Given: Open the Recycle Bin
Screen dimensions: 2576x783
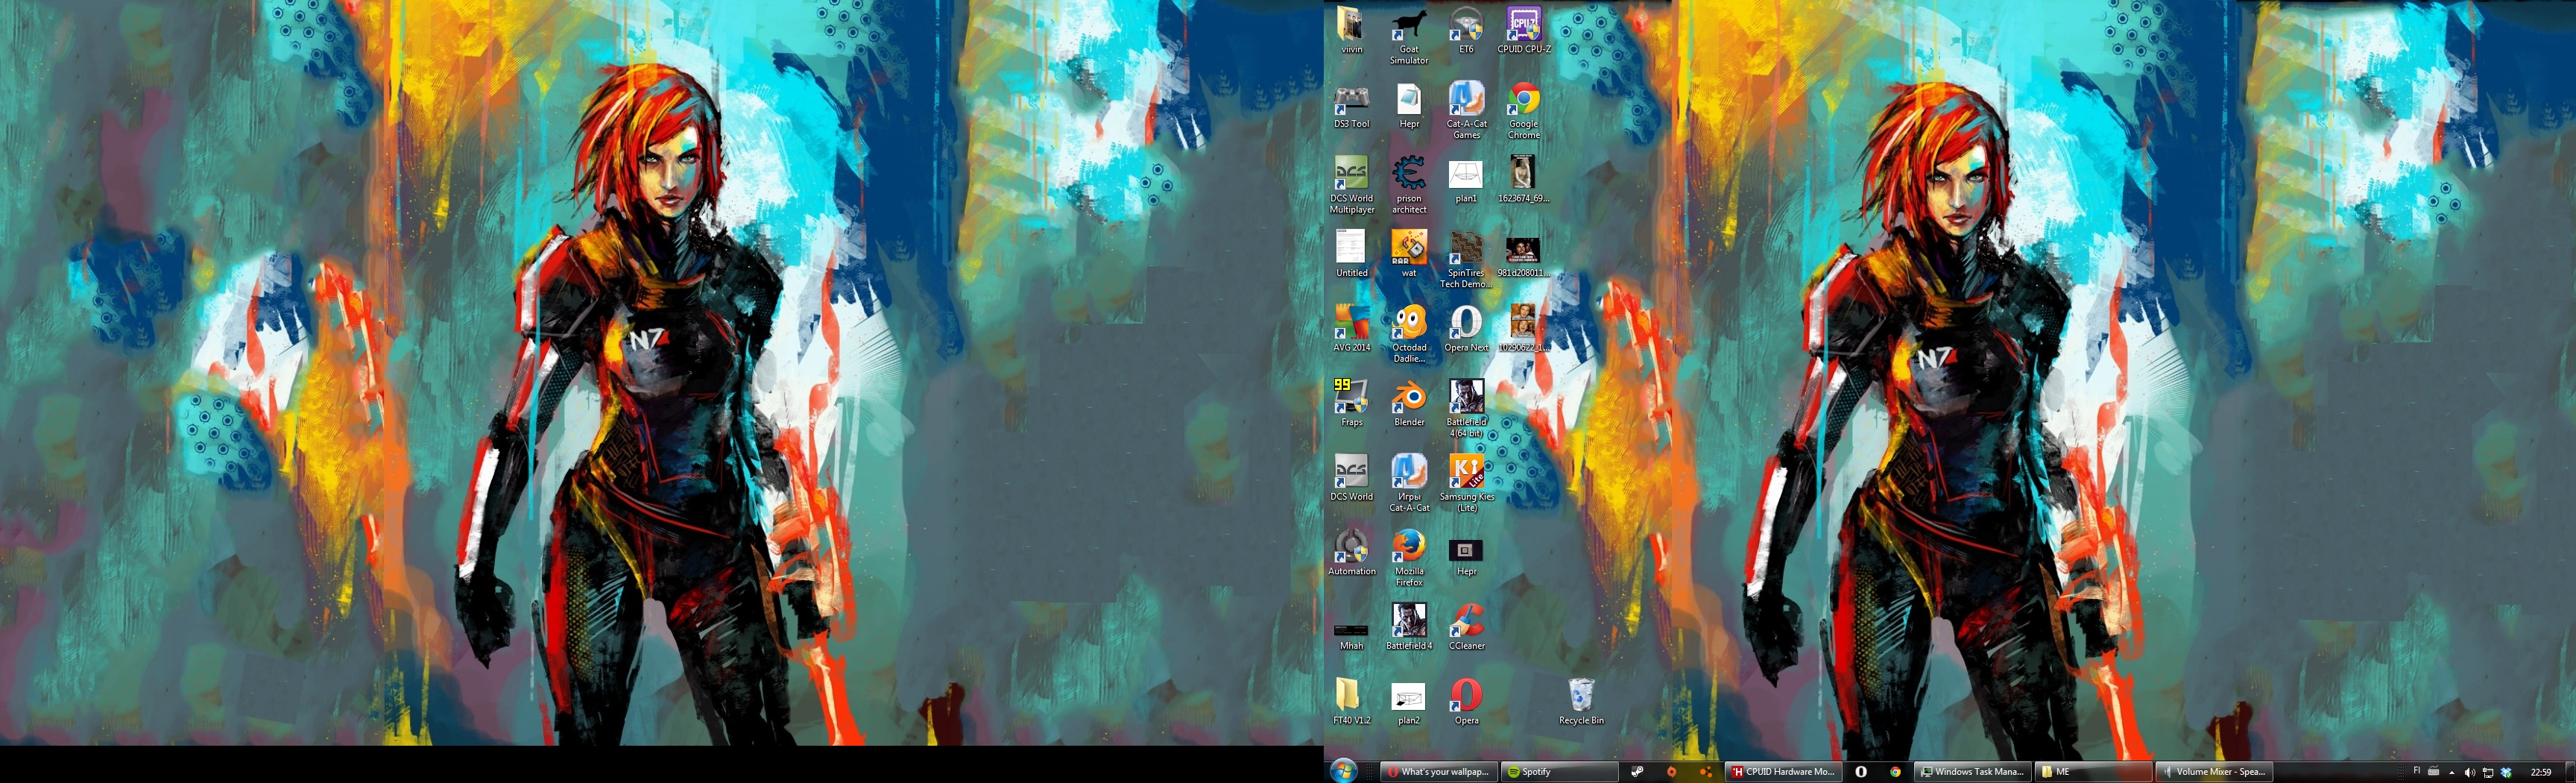Looking at the screenshot, I should (1581, 702).
